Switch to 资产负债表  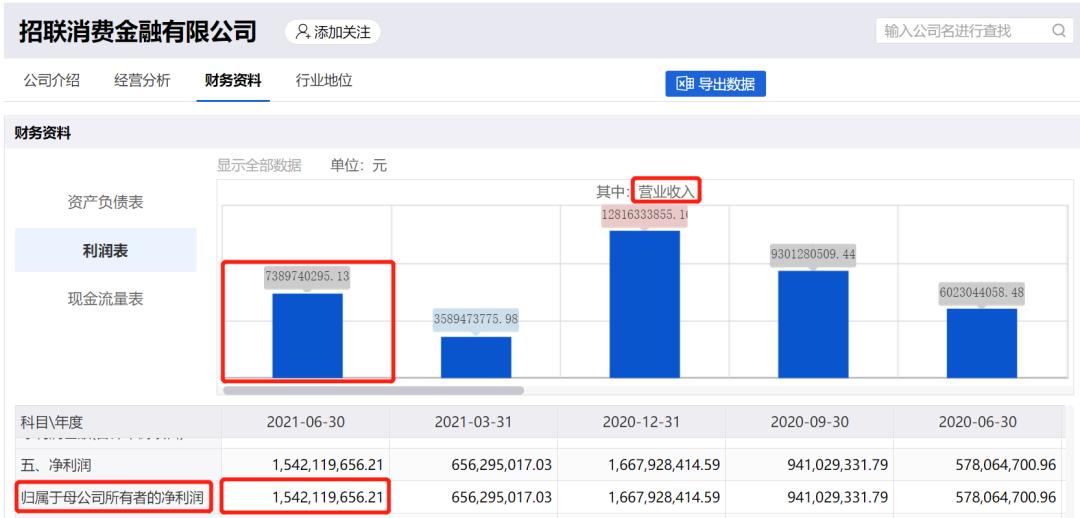[x=105, y=203]
